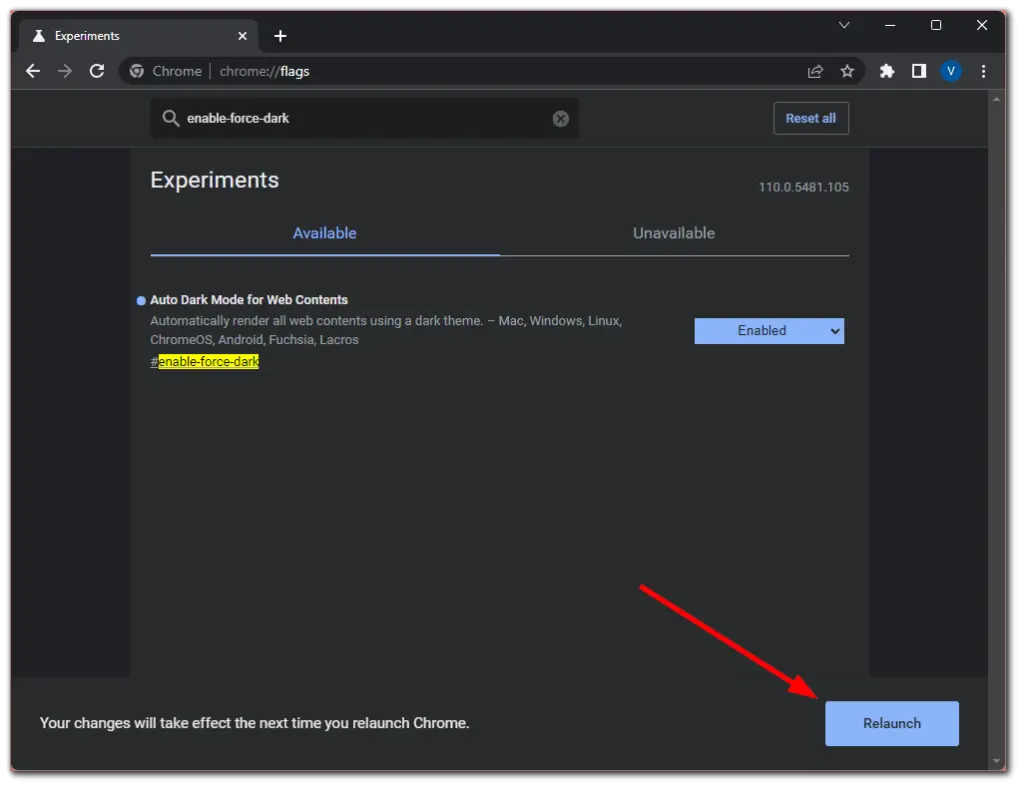Click the Chrome site info icon

pos(136,71)
